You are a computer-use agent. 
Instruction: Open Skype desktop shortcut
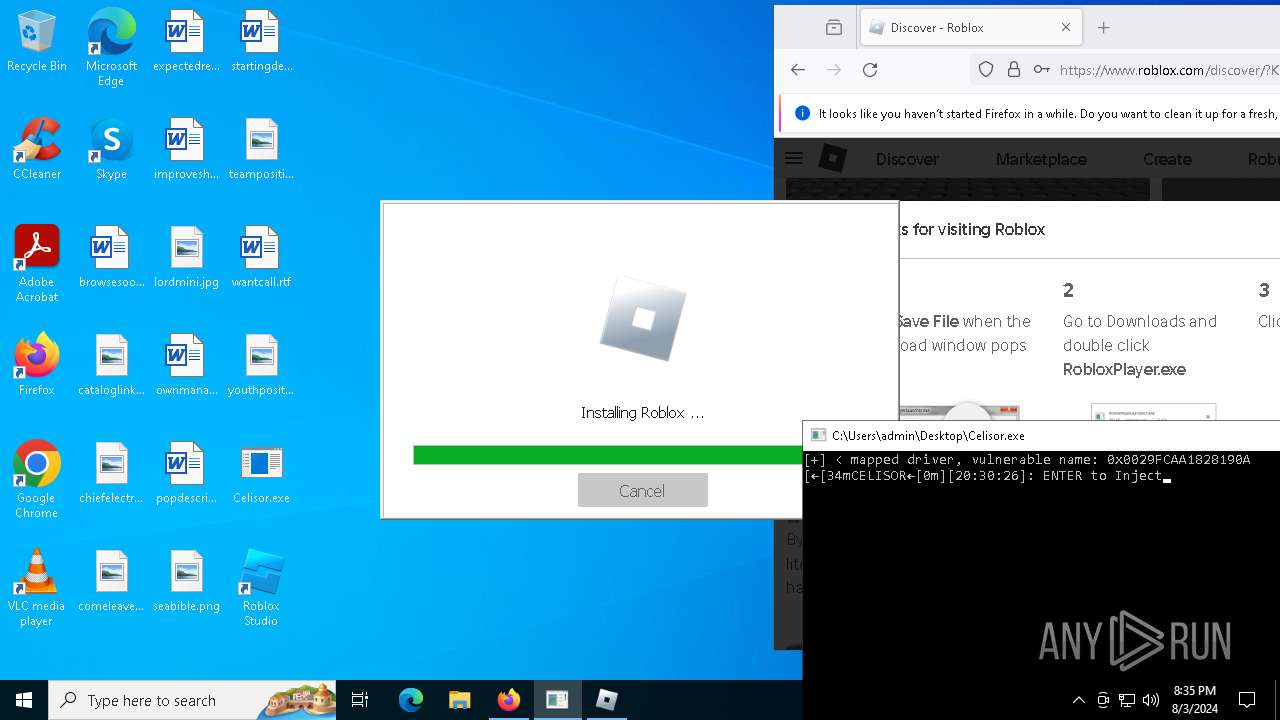pos(111,150)
